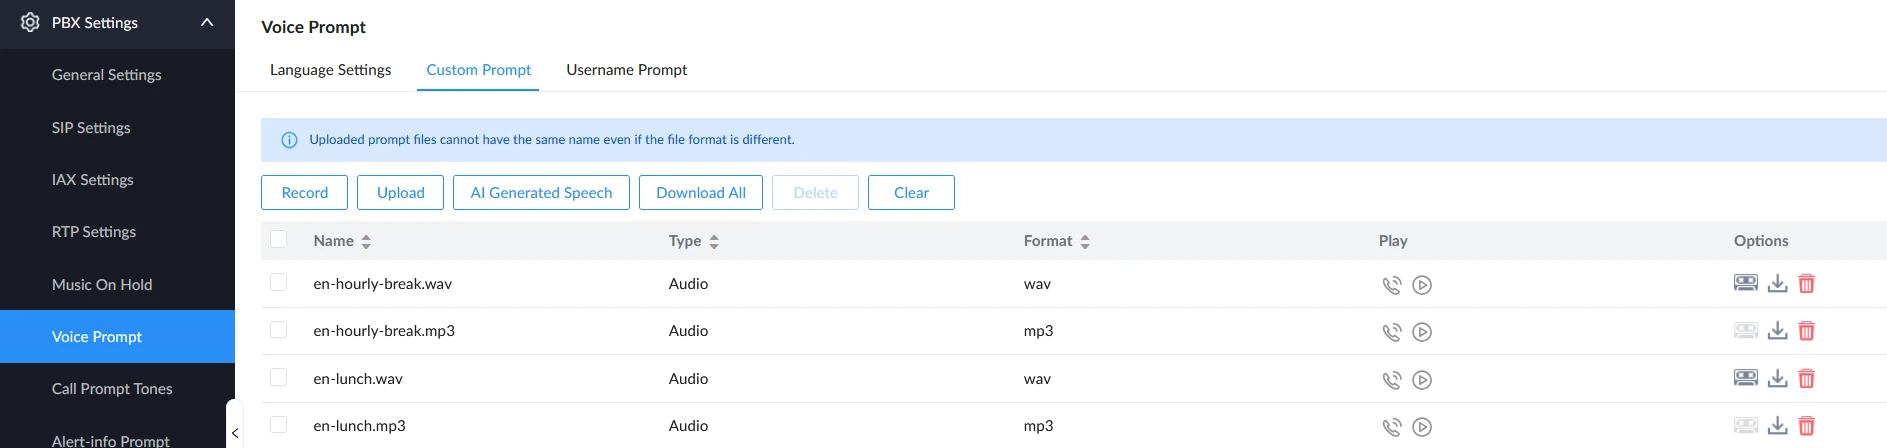Sort prompts by Name column arrows
The width and height of the screenshot is (1887, 448).
[366, 241]
